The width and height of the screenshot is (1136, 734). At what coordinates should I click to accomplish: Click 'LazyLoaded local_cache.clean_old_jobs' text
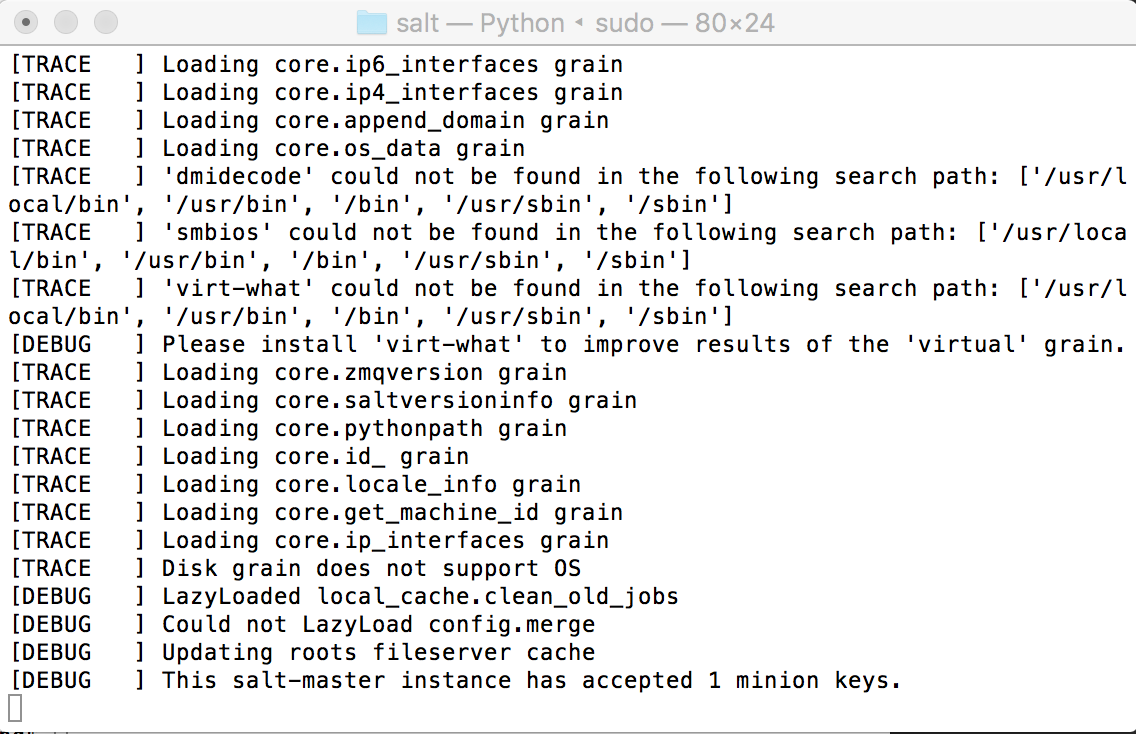click(420, 596)
